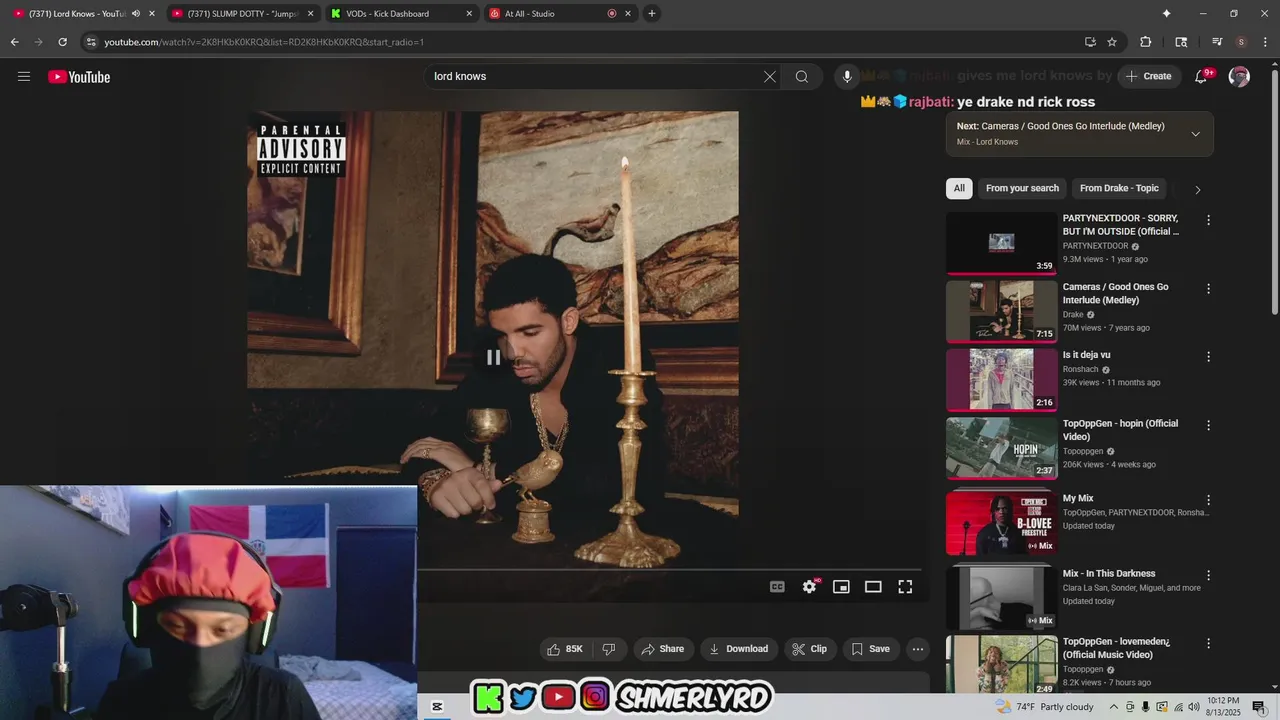Open the account avatar menu

click(1239, 77)
